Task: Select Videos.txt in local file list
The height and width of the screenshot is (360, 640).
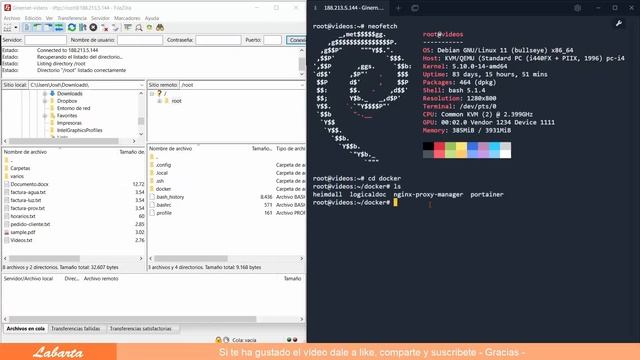Action: click(x=21, y=240)
